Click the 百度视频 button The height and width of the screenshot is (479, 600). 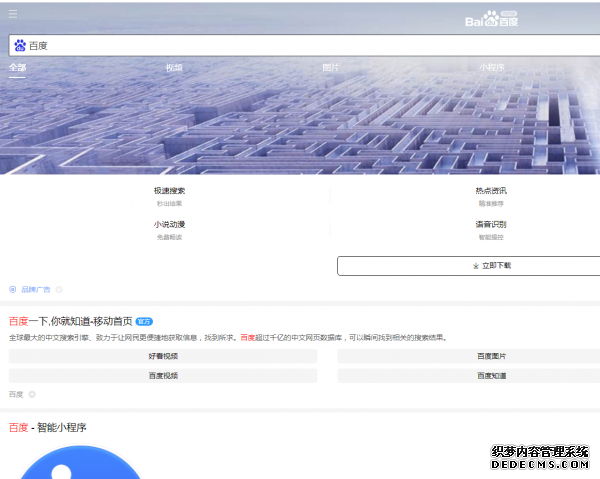click(x=163, y=376)
